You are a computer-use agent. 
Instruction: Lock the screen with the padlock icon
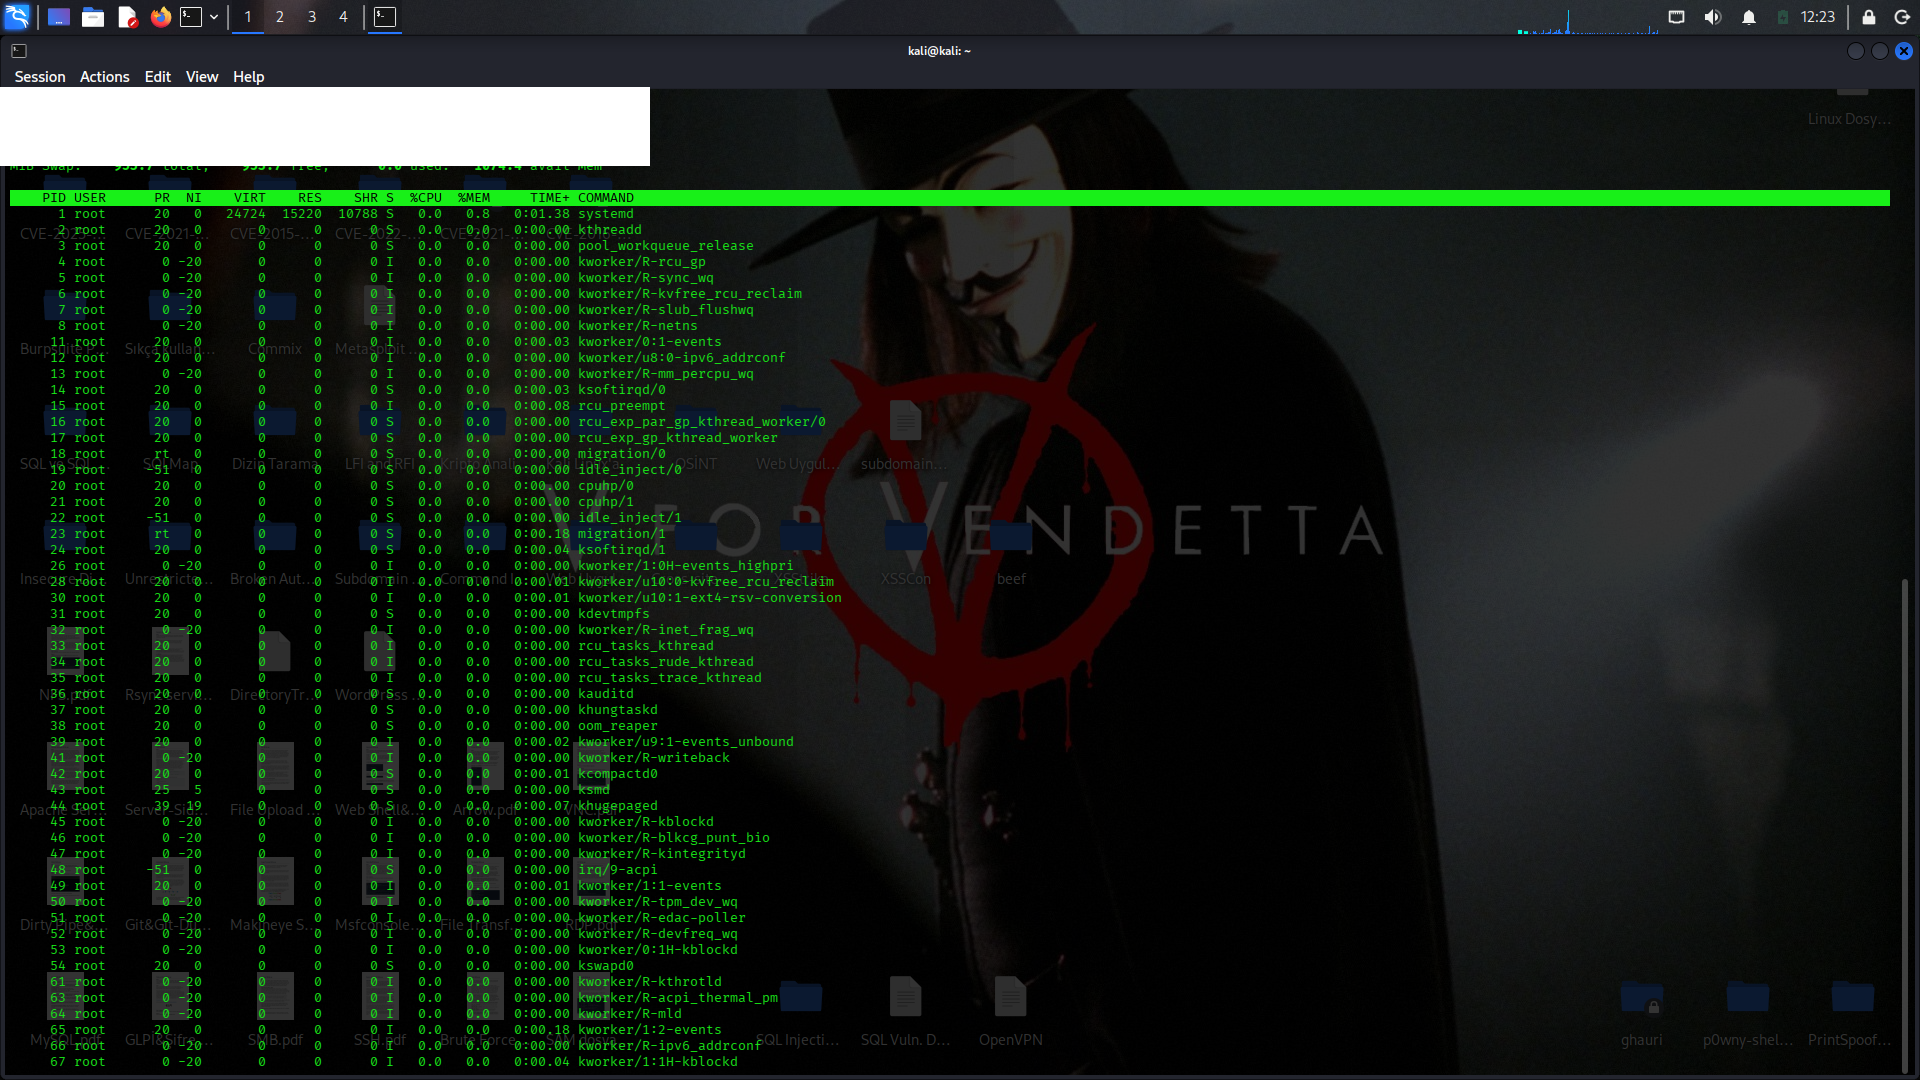1869,17
